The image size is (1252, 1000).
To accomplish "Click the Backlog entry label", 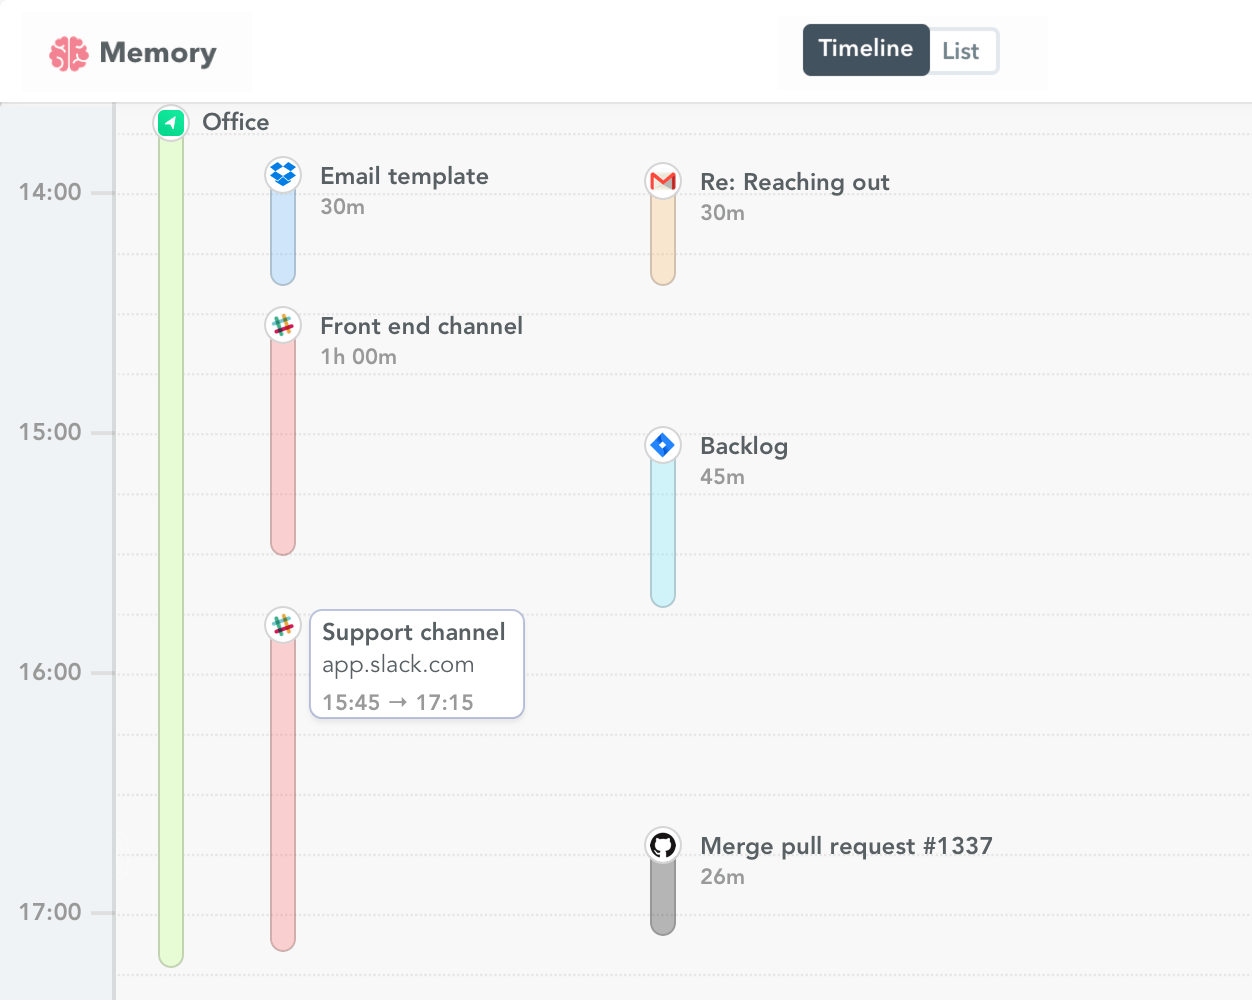I will 743,445.
